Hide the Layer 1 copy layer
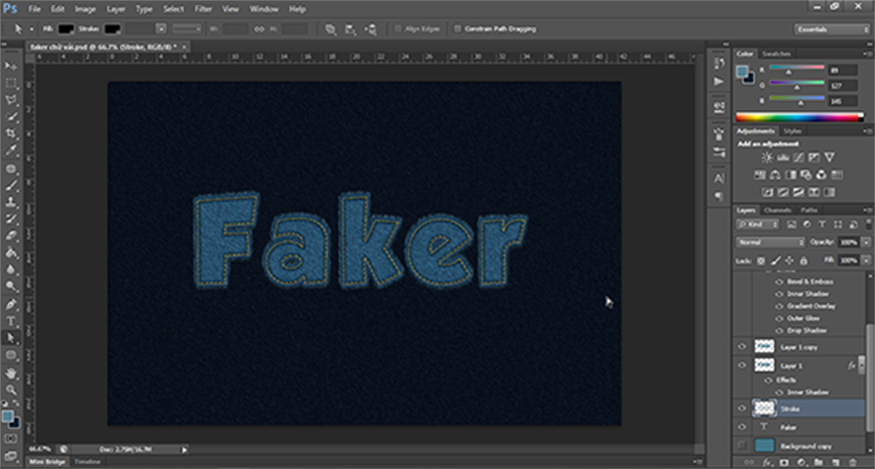Image resolution: width=875 pixels, height=469 pixels. pyautogui.click(x=742, y=345)
